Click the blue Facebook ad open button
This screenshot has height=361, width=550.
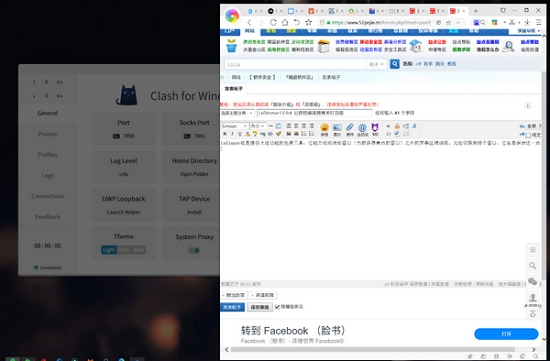(x=506, y=334)
